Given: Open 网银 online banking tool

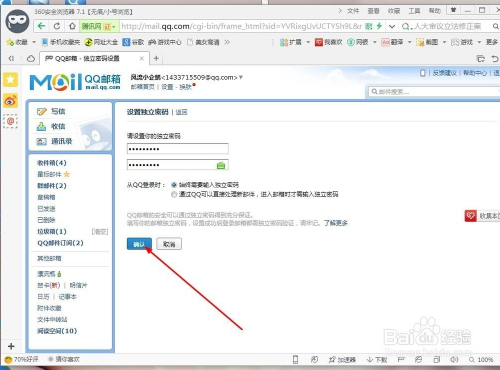Looking at the screenshot, I should (x=358, y=42).
